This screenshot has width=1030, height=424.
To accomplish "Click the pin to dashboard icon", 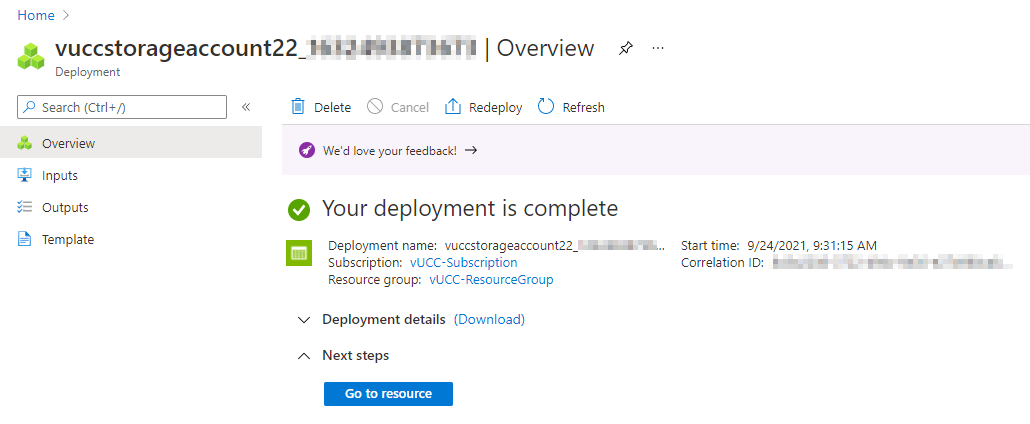I will (626, 48).
